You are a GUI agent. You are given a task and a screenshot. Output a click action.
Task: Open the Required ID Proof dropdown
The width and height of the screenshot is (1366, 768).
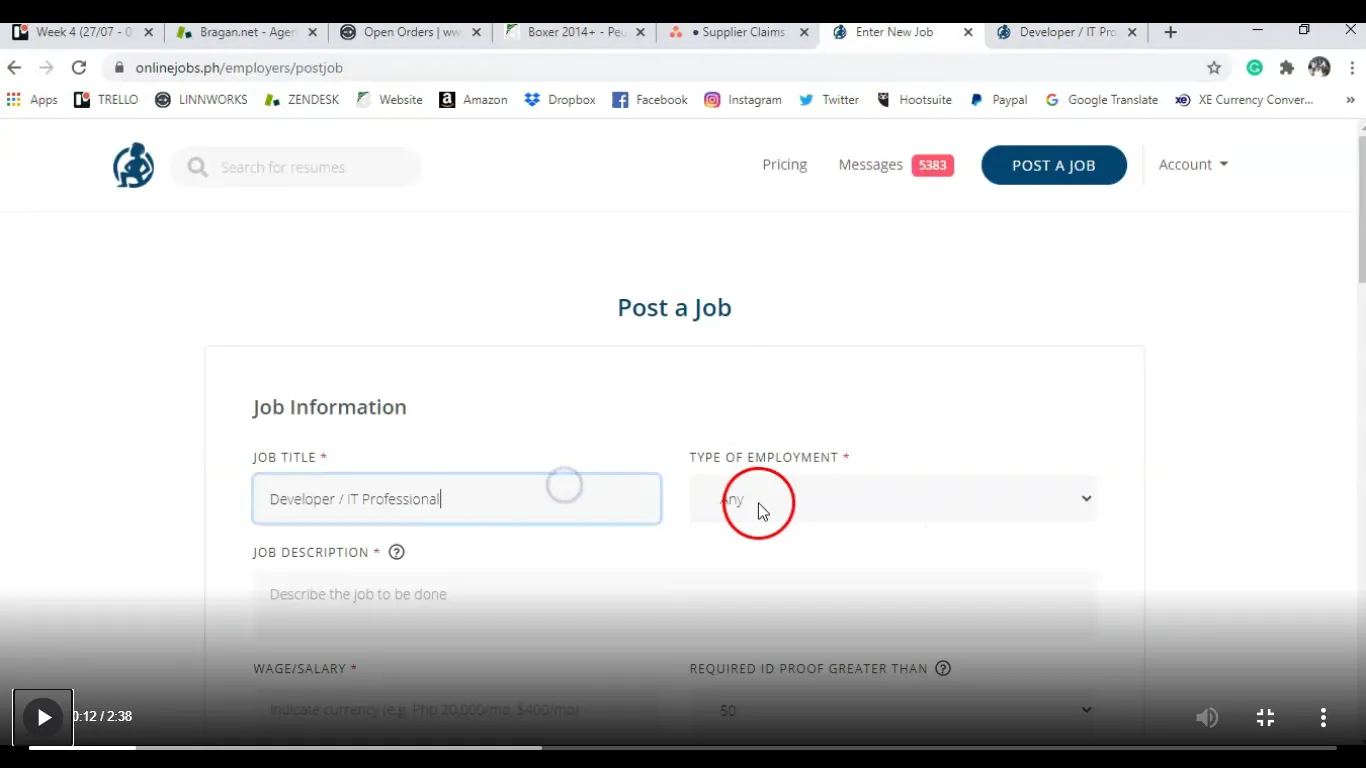[893, 710]
